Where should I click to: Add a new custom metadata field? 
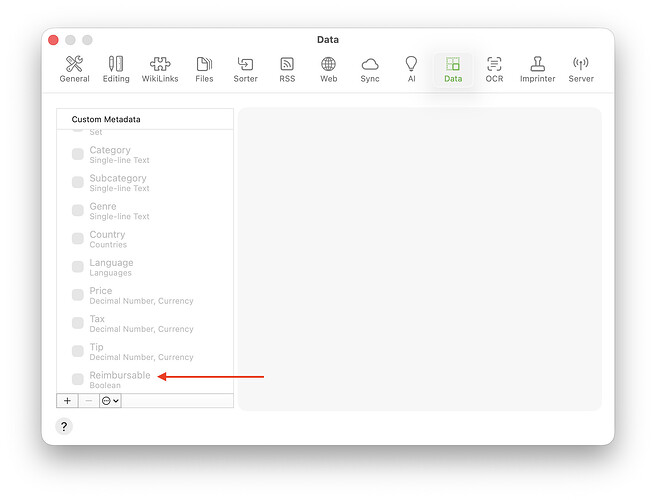67,401
